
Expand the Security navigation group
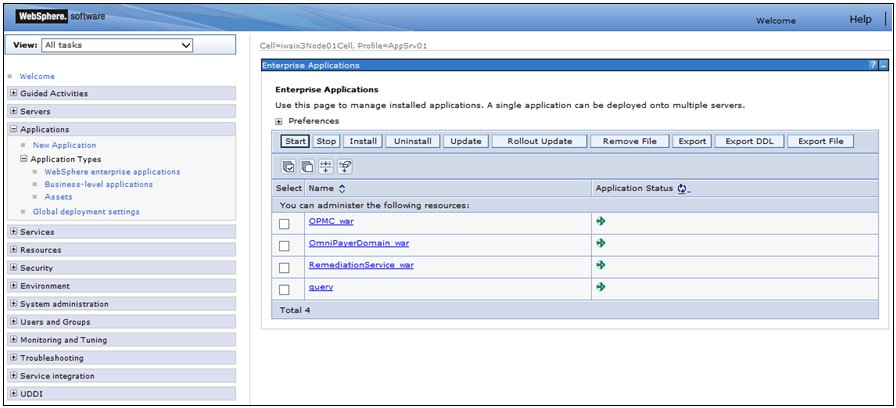13,268
